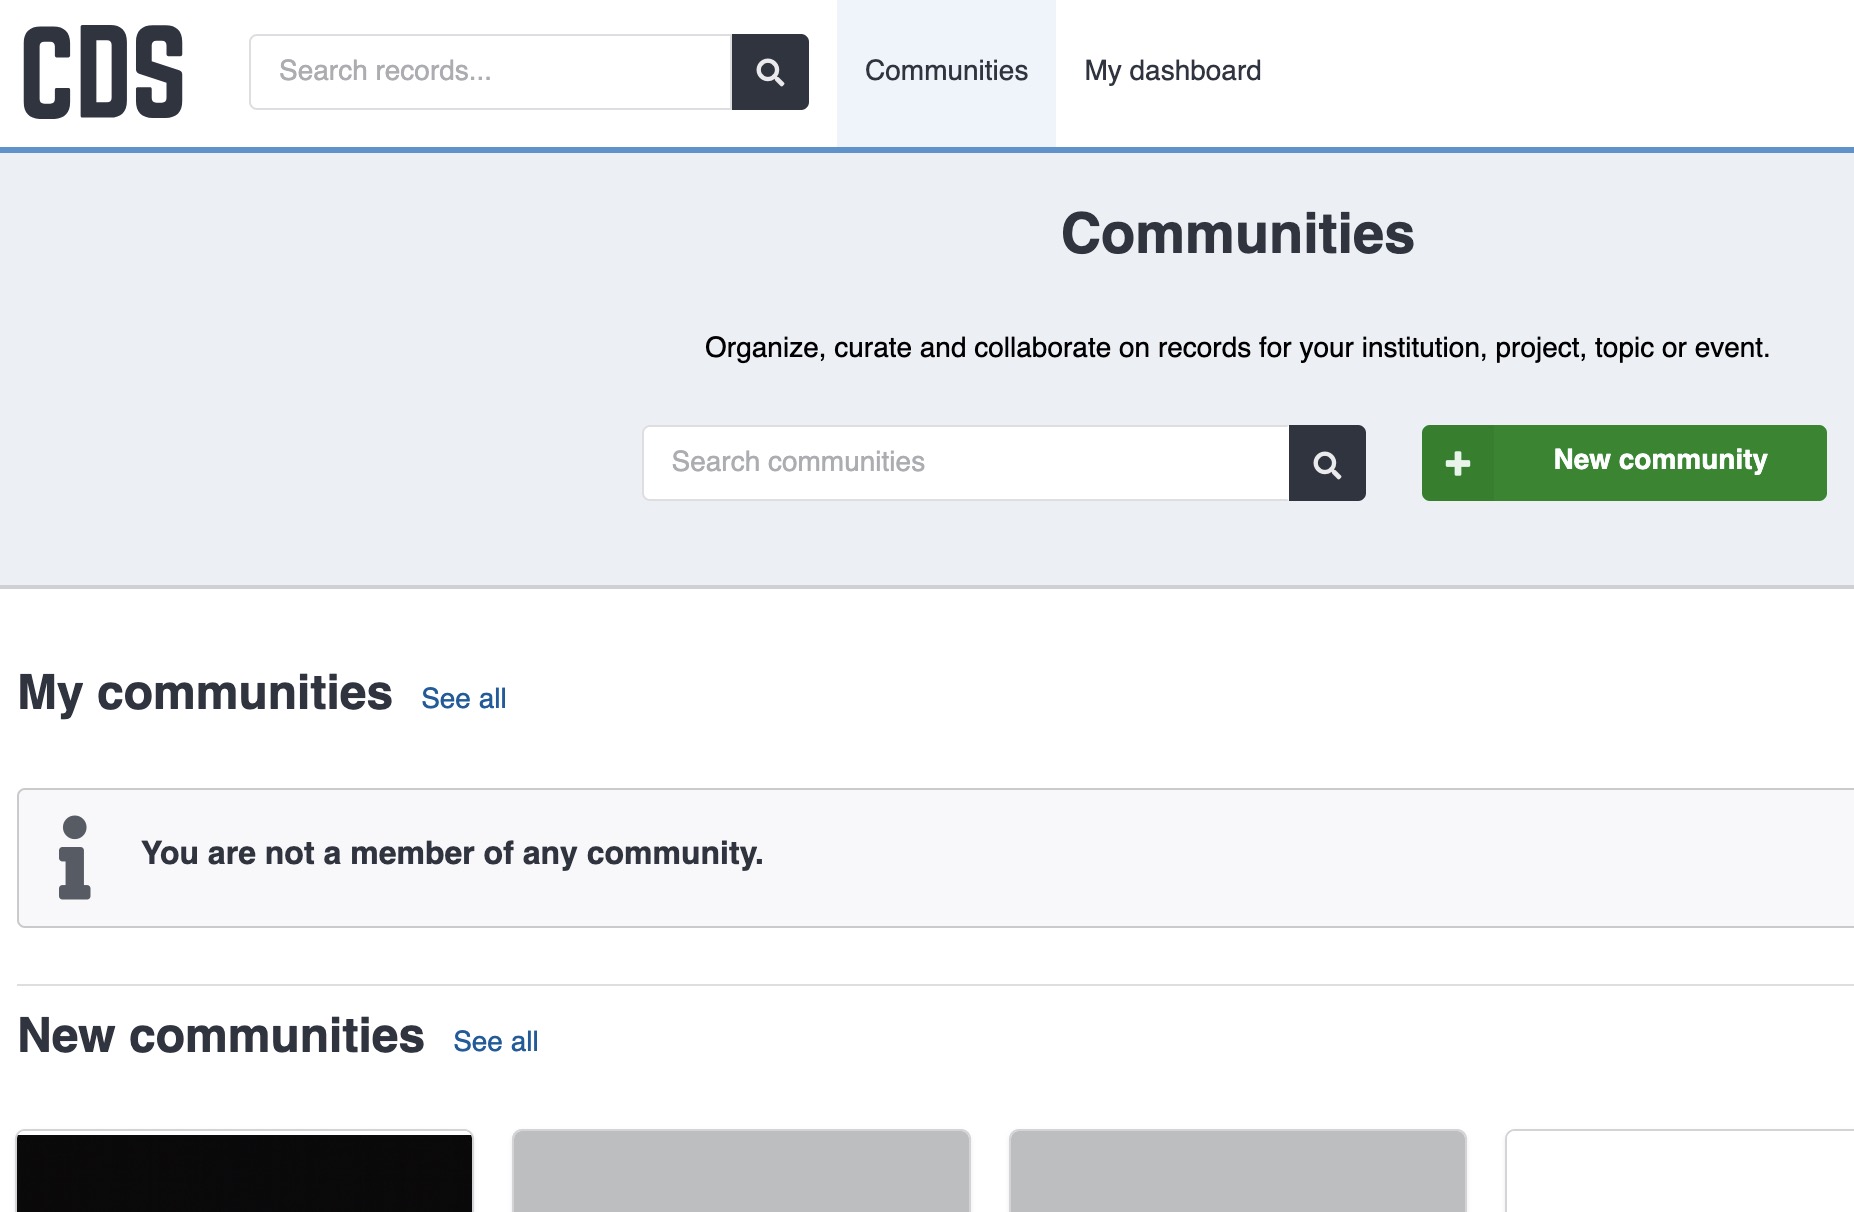Open the third gray community card
Viewport: 1854px width, 1212px height.
click(1237, 1171)
